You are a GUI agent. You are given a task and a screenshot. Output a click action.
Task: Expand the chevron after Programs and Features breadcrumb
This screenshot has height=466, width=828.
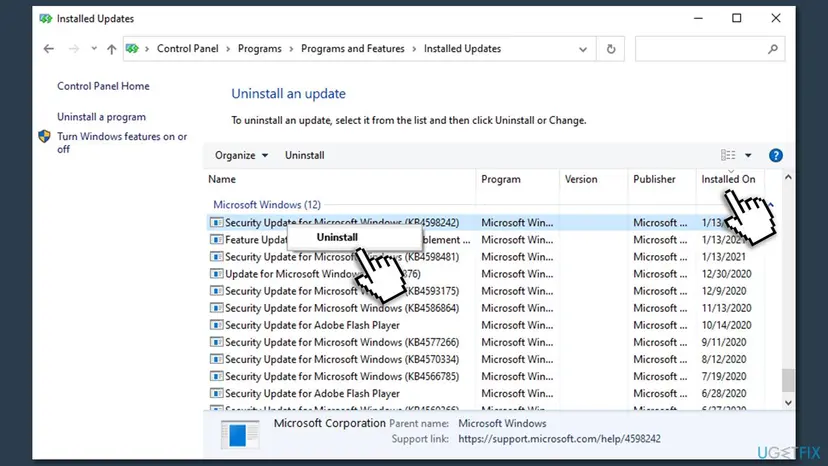coord(414,49)
